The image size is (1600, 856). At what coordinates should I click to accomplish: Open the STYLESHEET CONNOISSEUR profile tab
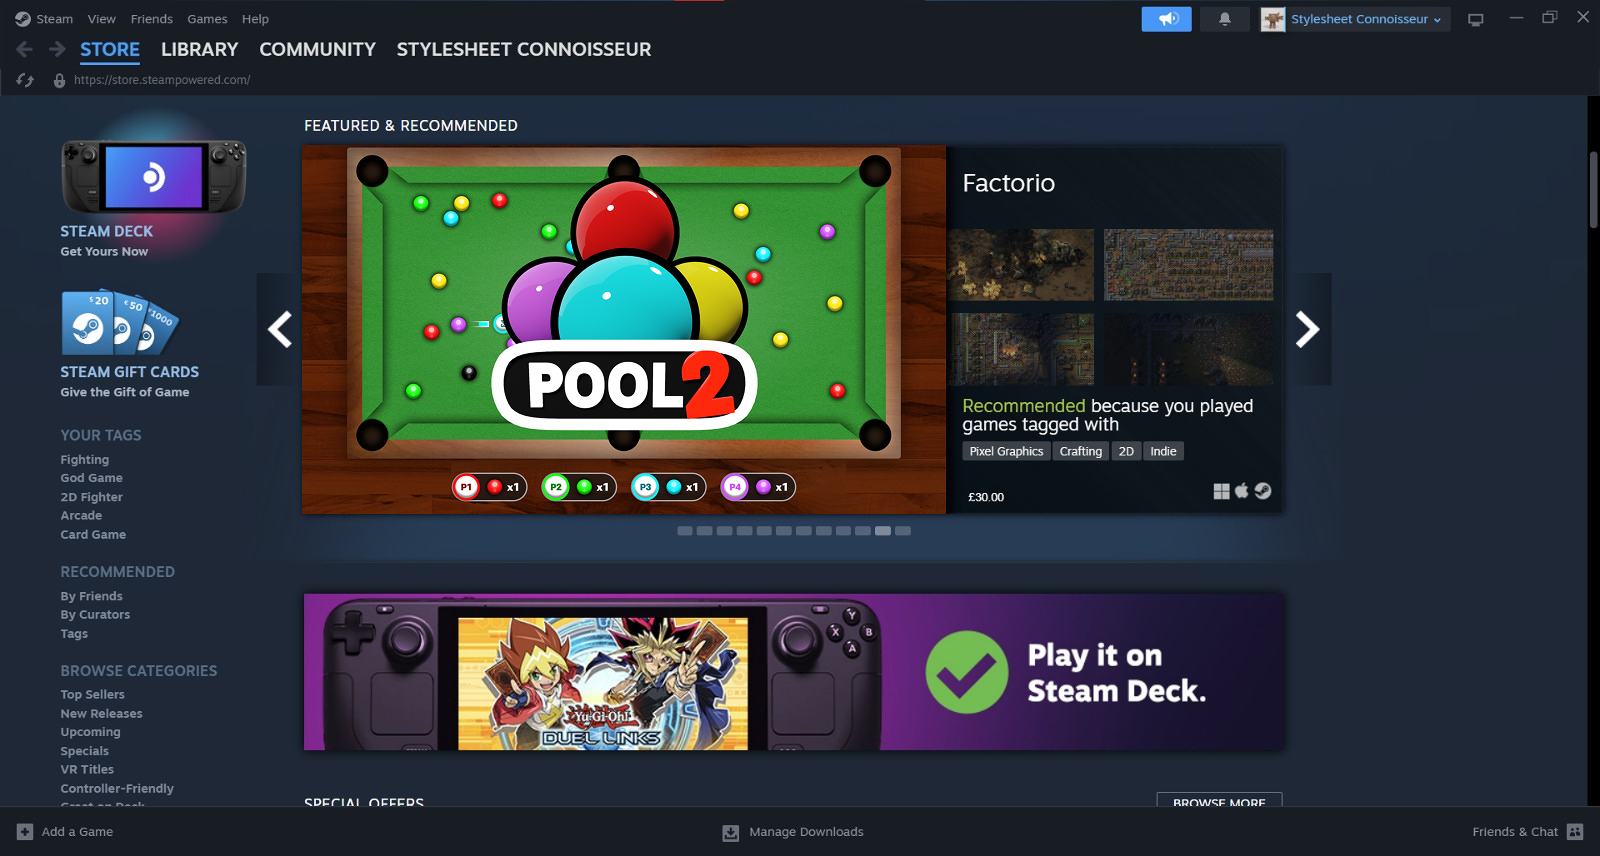(x=524, y=49)
